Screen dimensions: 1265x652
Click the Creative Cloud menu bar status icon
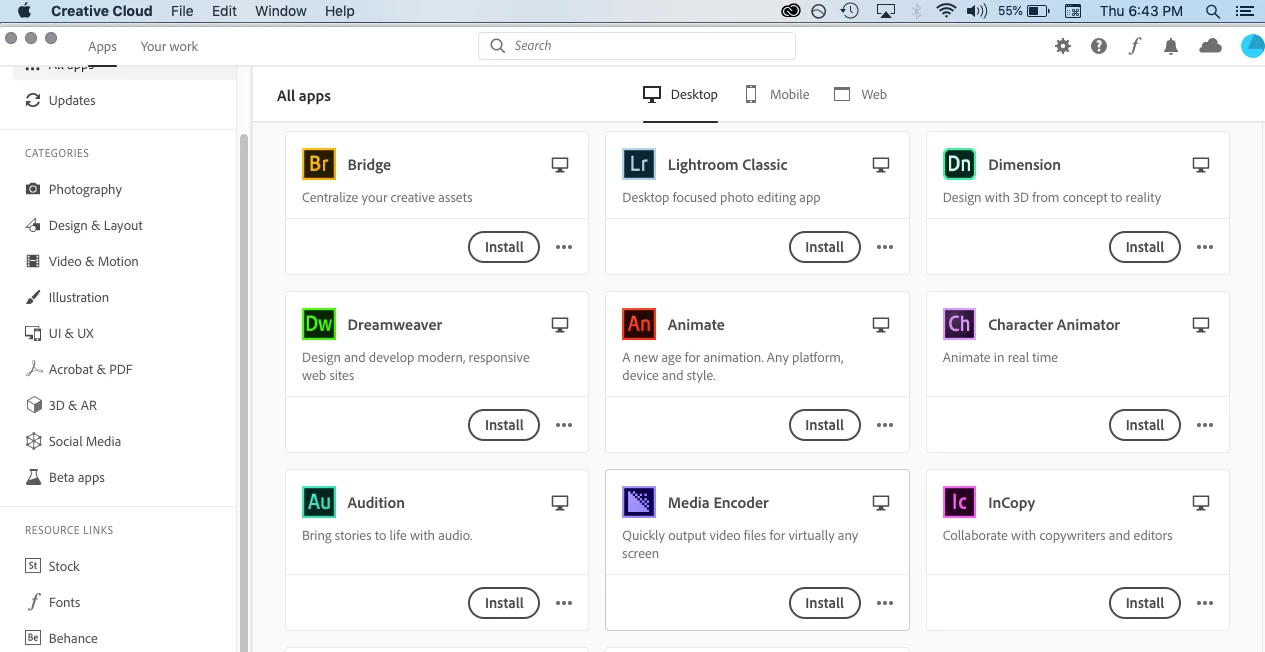pos(791,11)
